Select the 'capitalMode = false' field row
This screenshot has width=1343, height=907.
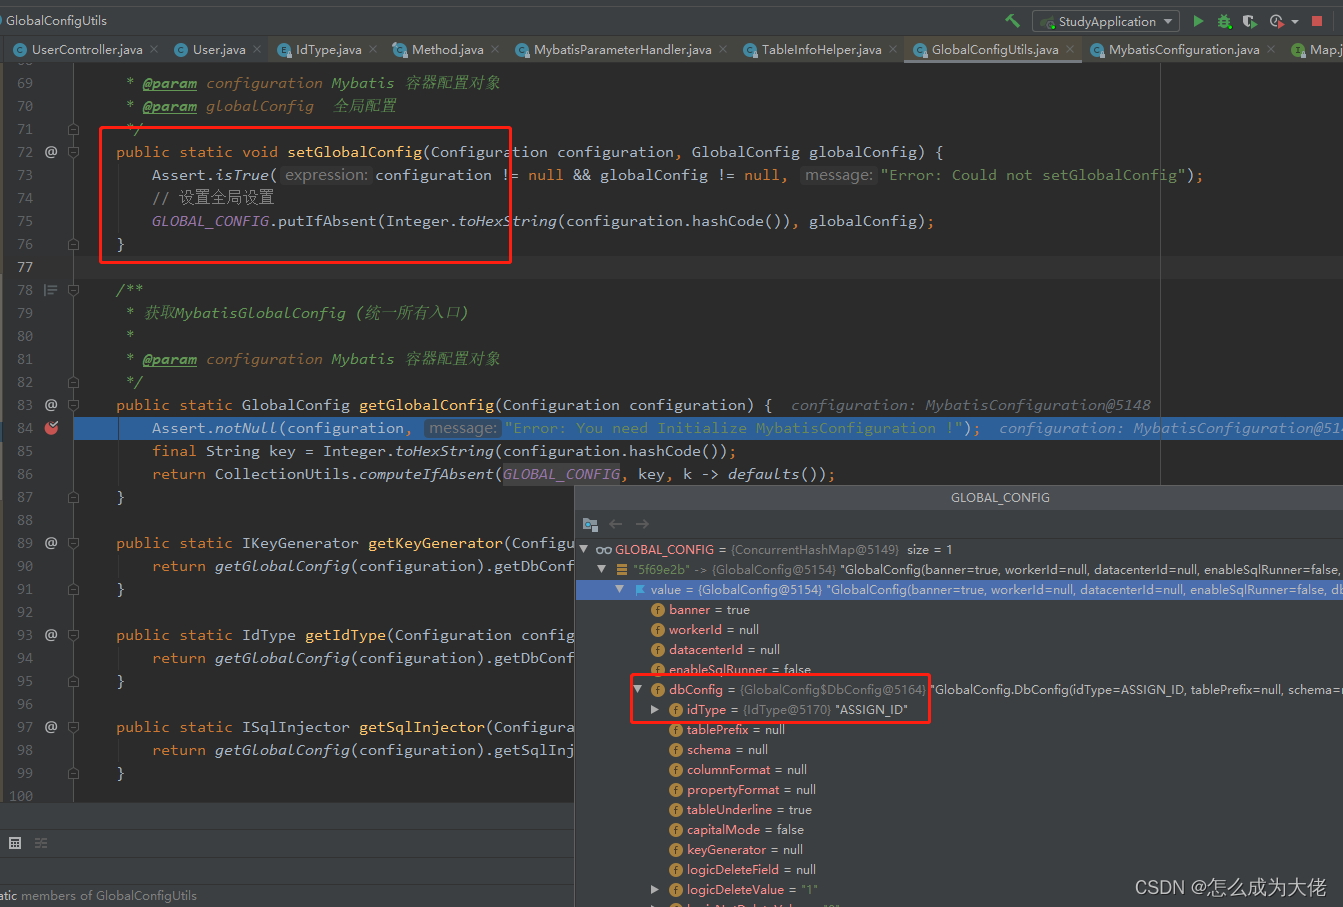click(x=959, y=829)
